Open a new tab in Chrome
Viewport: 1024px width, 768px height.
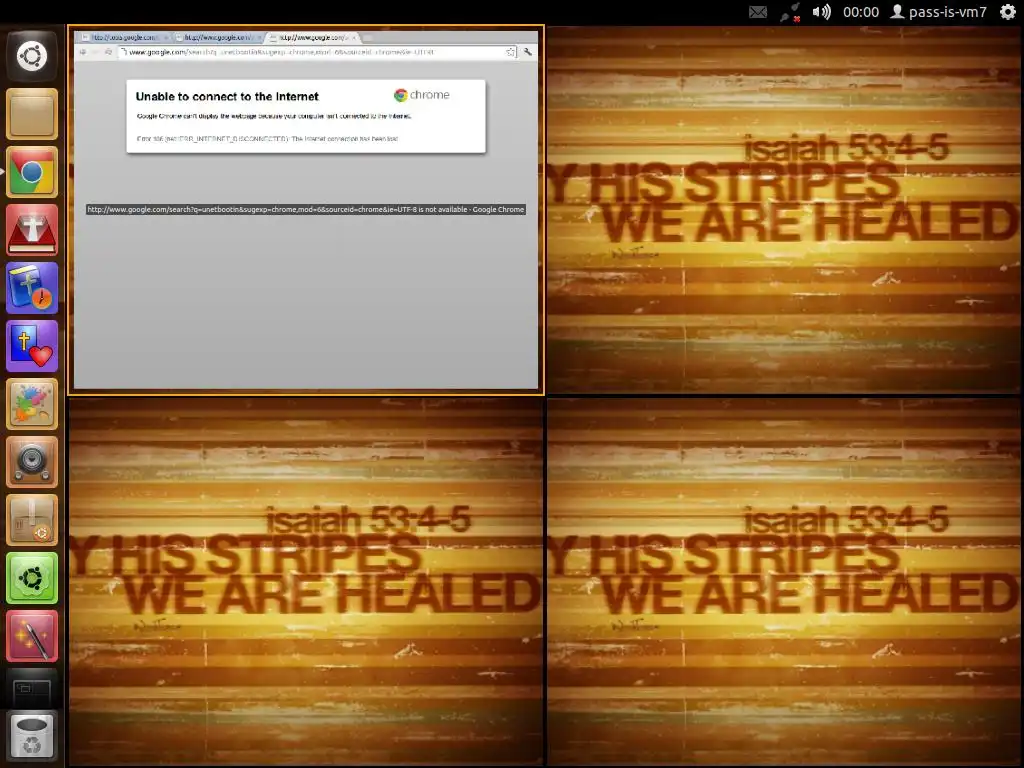367,38
